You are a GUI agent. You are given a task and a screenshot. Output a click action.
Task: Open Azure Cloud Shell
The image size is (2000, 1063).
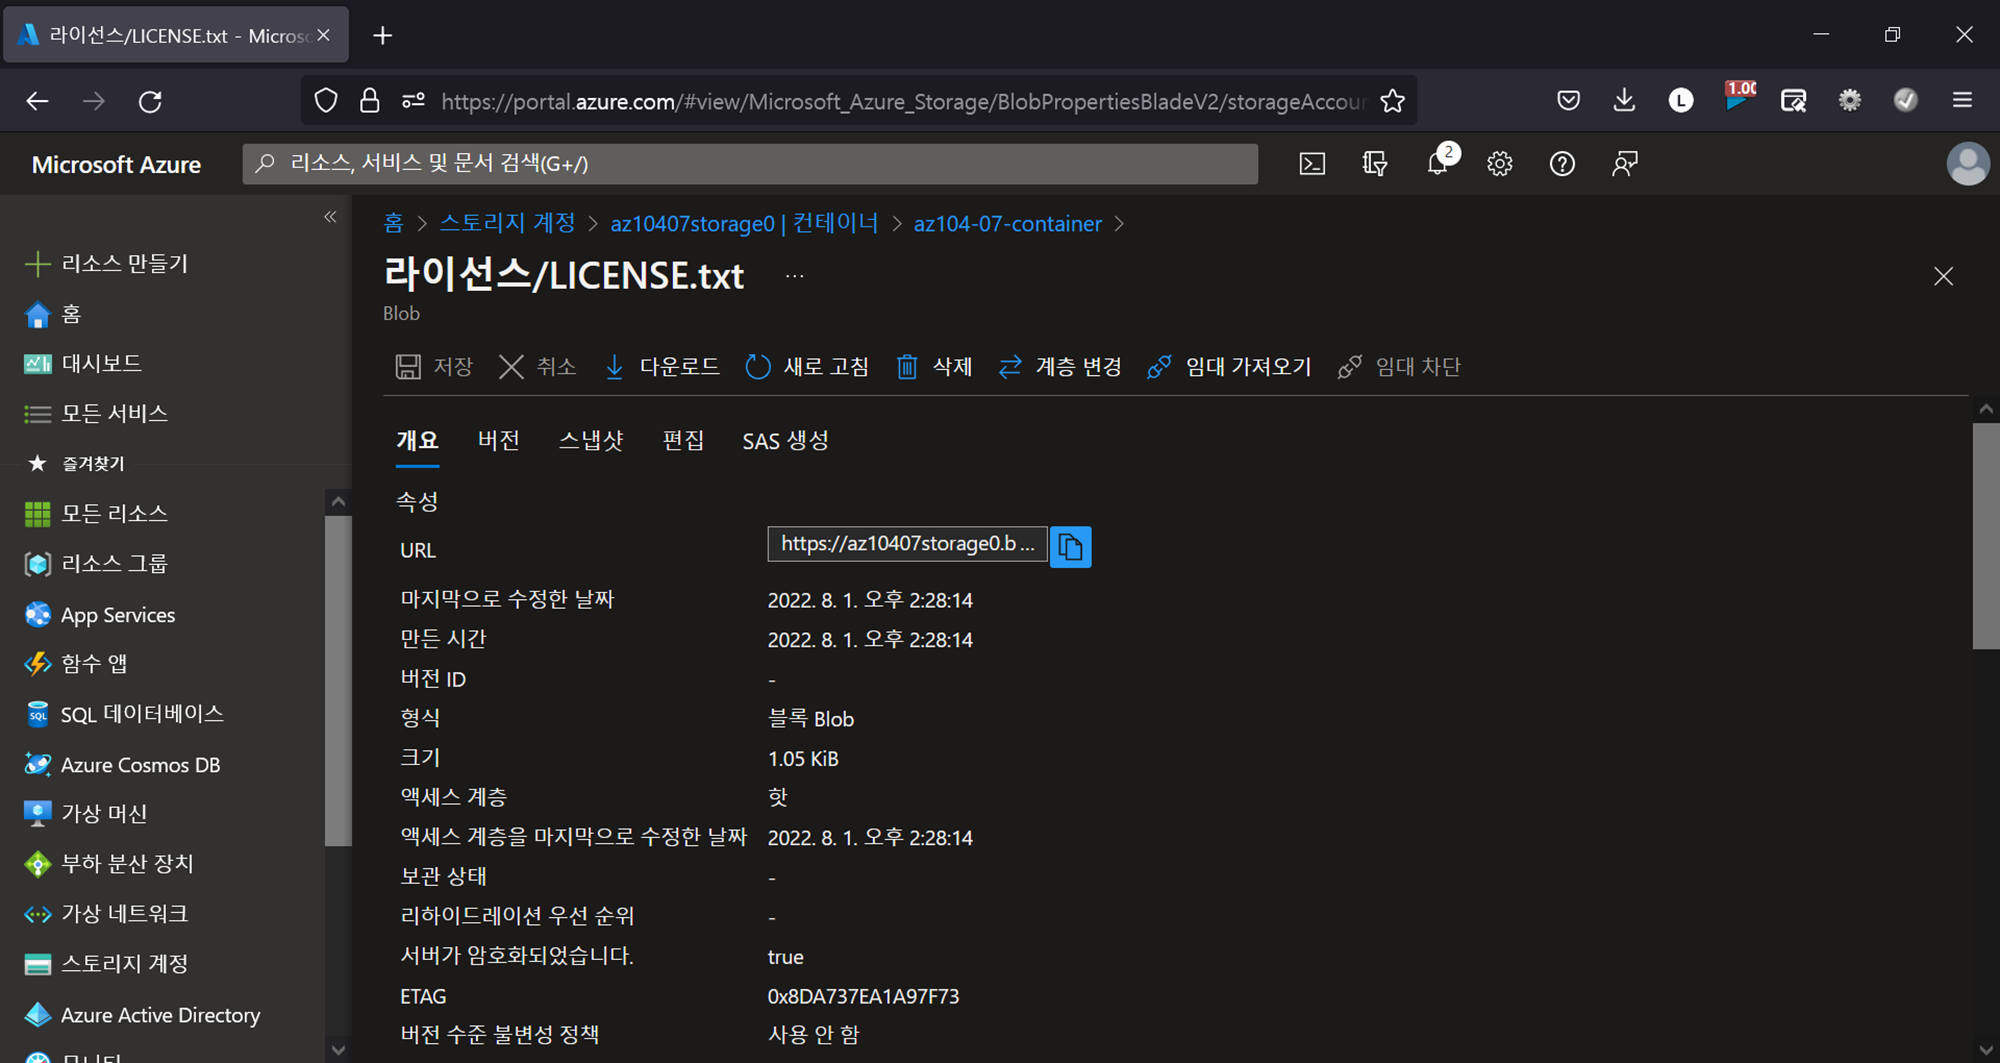[x=1312, y=164]
